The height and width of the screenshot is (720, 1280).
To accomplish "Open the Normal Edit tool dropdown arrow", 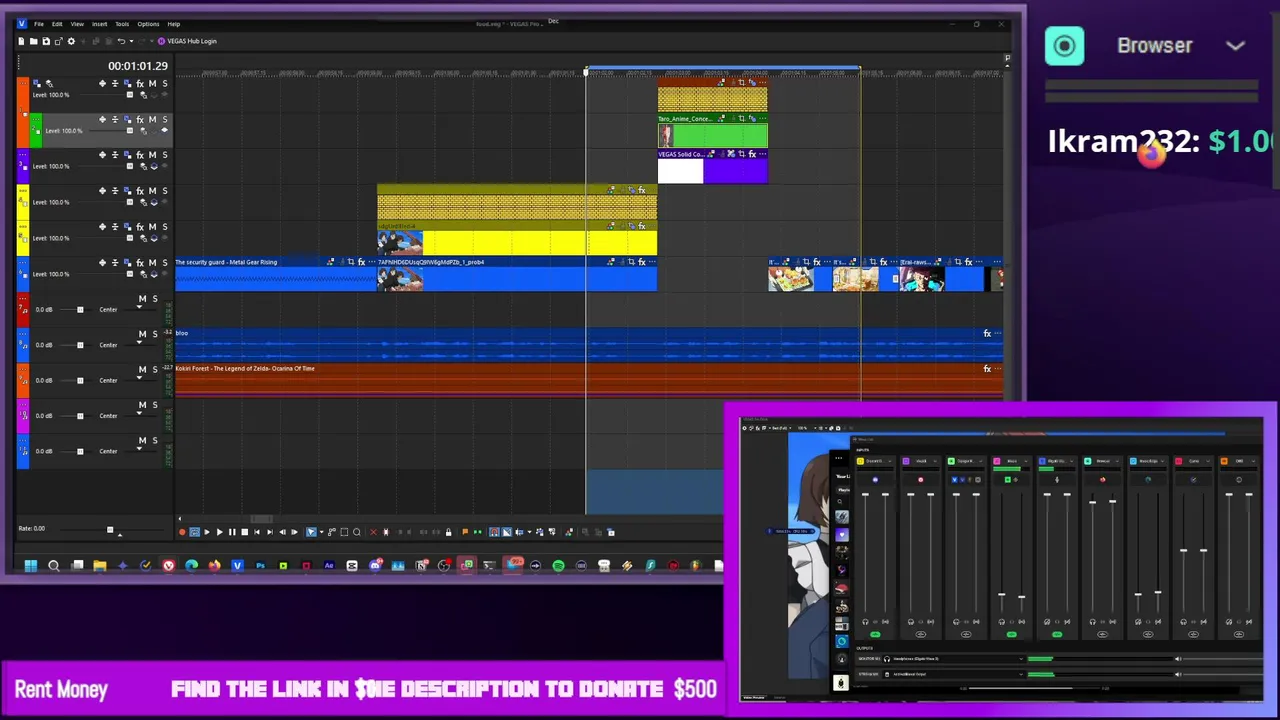I will pos(321,532).
